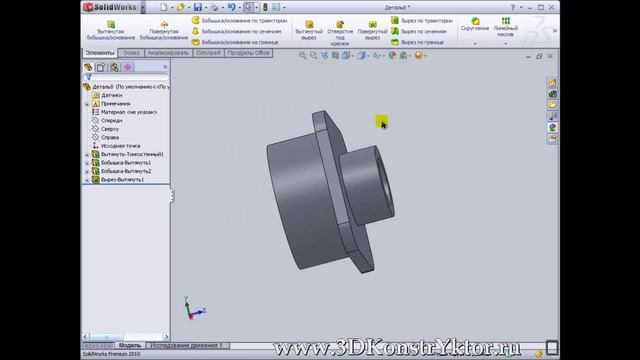Open the Эскиз (Sketch) ribbon tab
This screenshot has height=360, width=640.
[131, 53]
